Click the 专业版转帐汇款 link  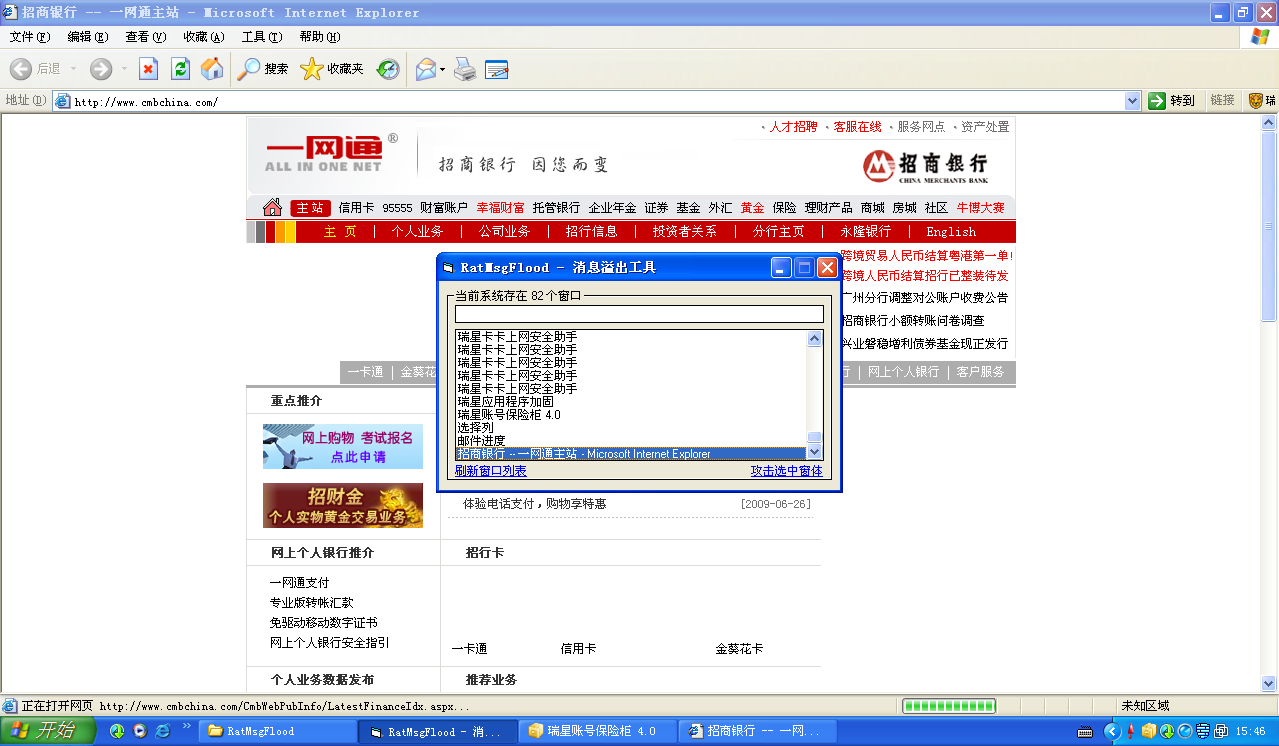[x=311, y=603]
